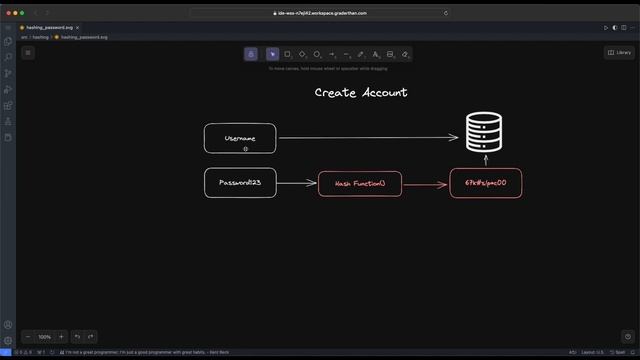Open the Manage gear icon
This screenshot has width=640, height=360.
[x=8, y=341]
